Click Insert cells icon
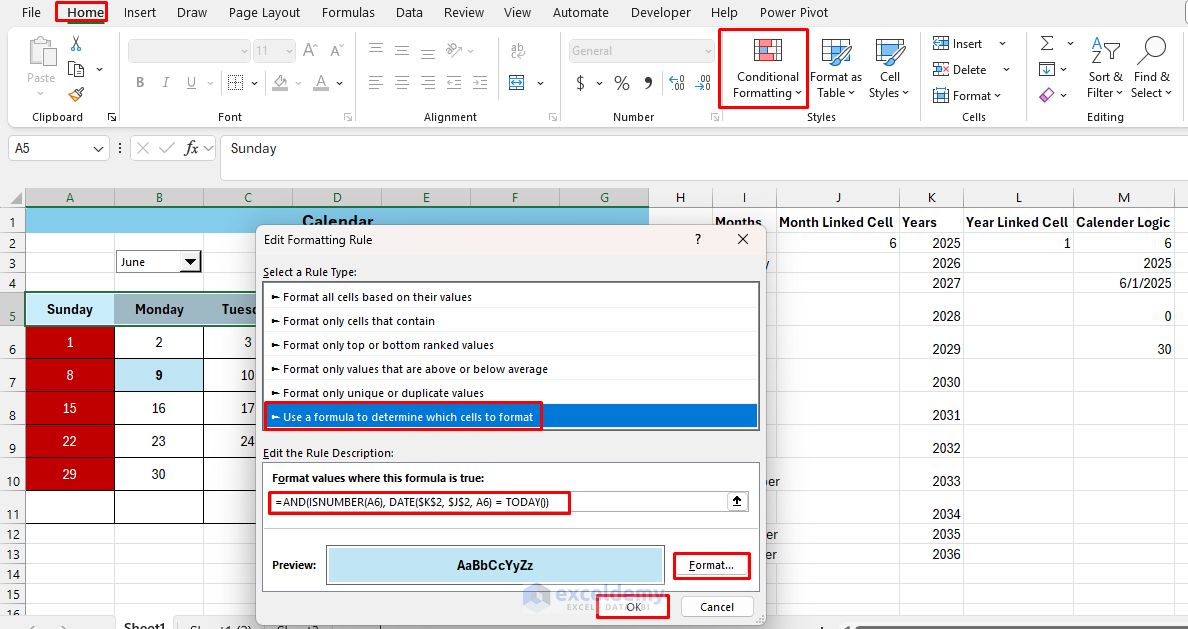This screenshot has height=629, width=1188. [x=941, y=43]
